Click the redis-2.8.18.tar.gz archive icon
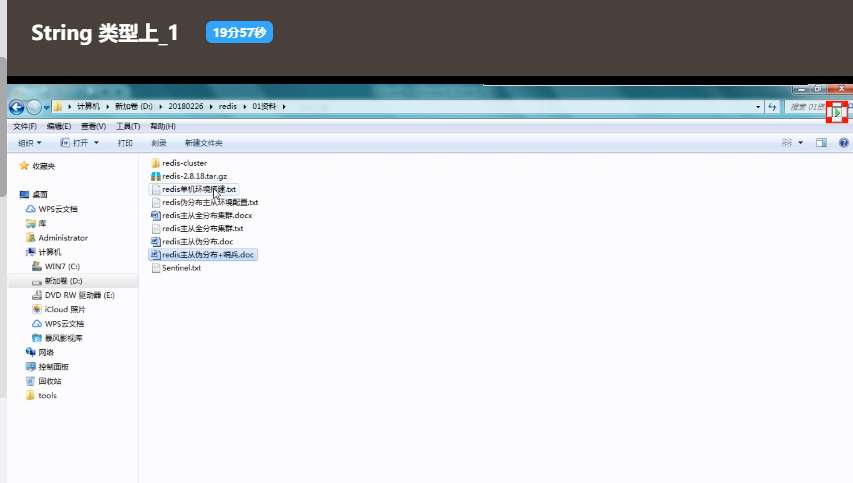The height and width of the screenshot is (483, 853). pyautogui.click(x=156, y=176)
